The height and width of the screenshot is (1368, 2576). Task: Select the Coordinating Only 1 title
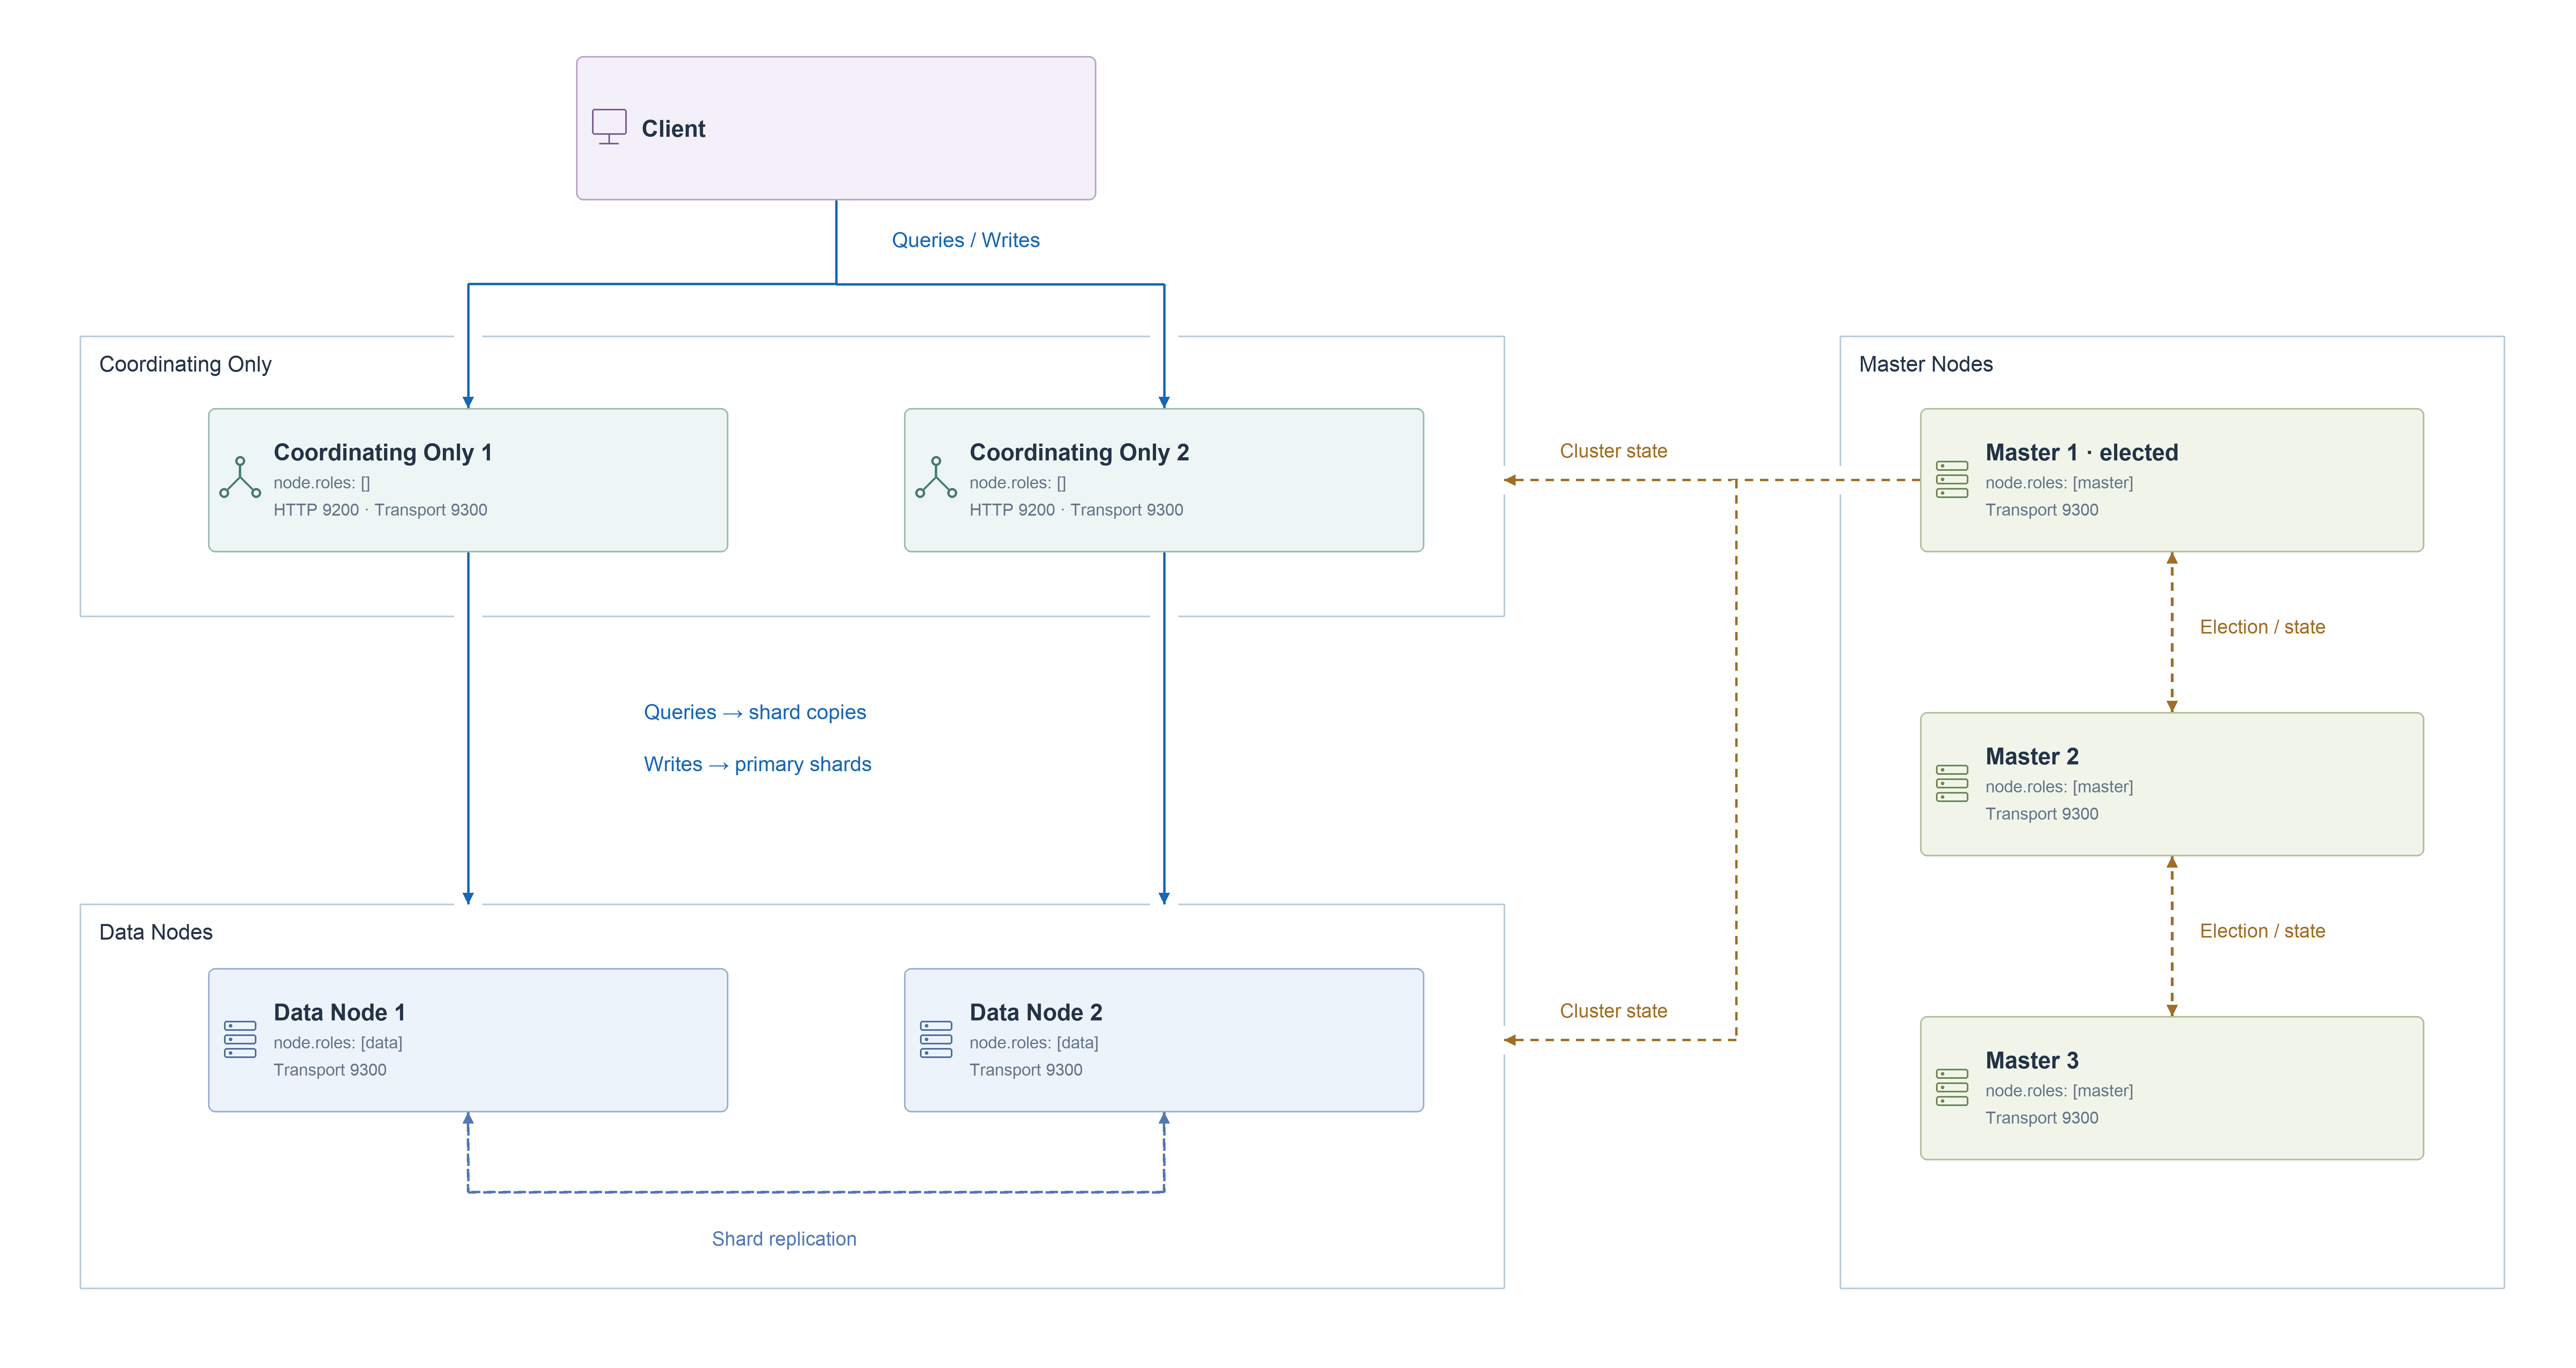pos(383,453)
